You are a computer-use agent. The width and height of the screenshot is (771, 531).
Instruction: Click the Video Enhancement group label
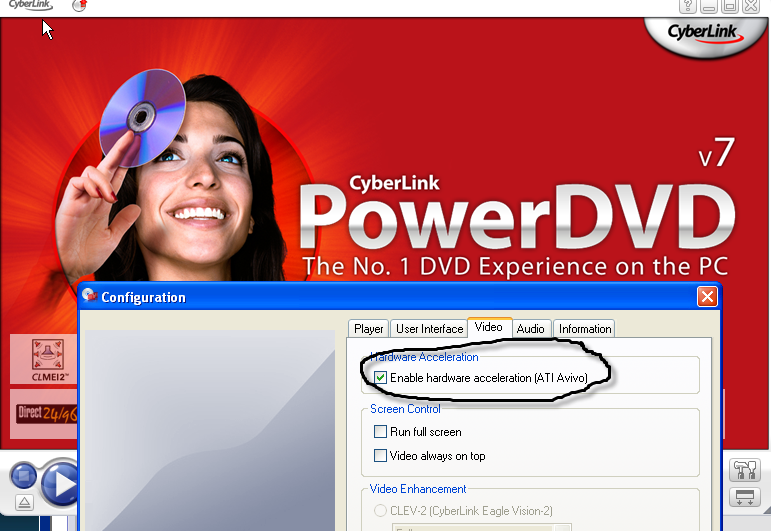pyautogui.click(x=418, y=489)
